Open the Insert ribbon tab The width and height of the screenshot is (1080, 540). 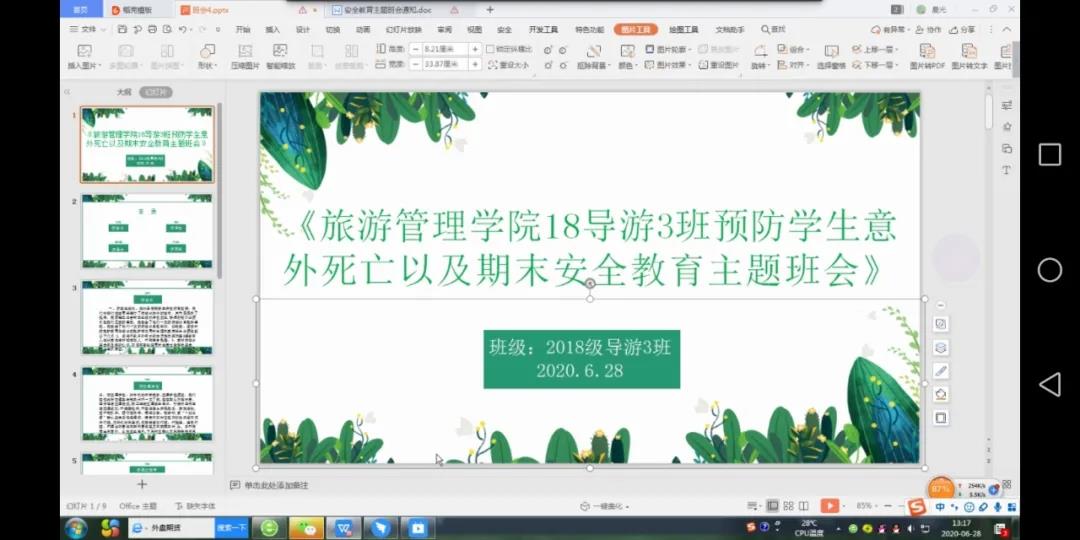click(272, 30)
